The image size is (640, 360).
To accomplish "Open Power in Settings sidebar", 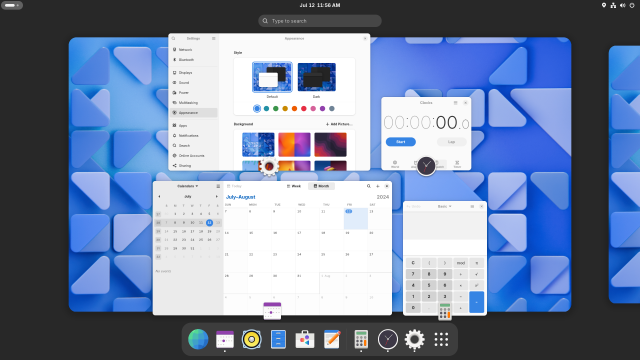I will 193,93.
